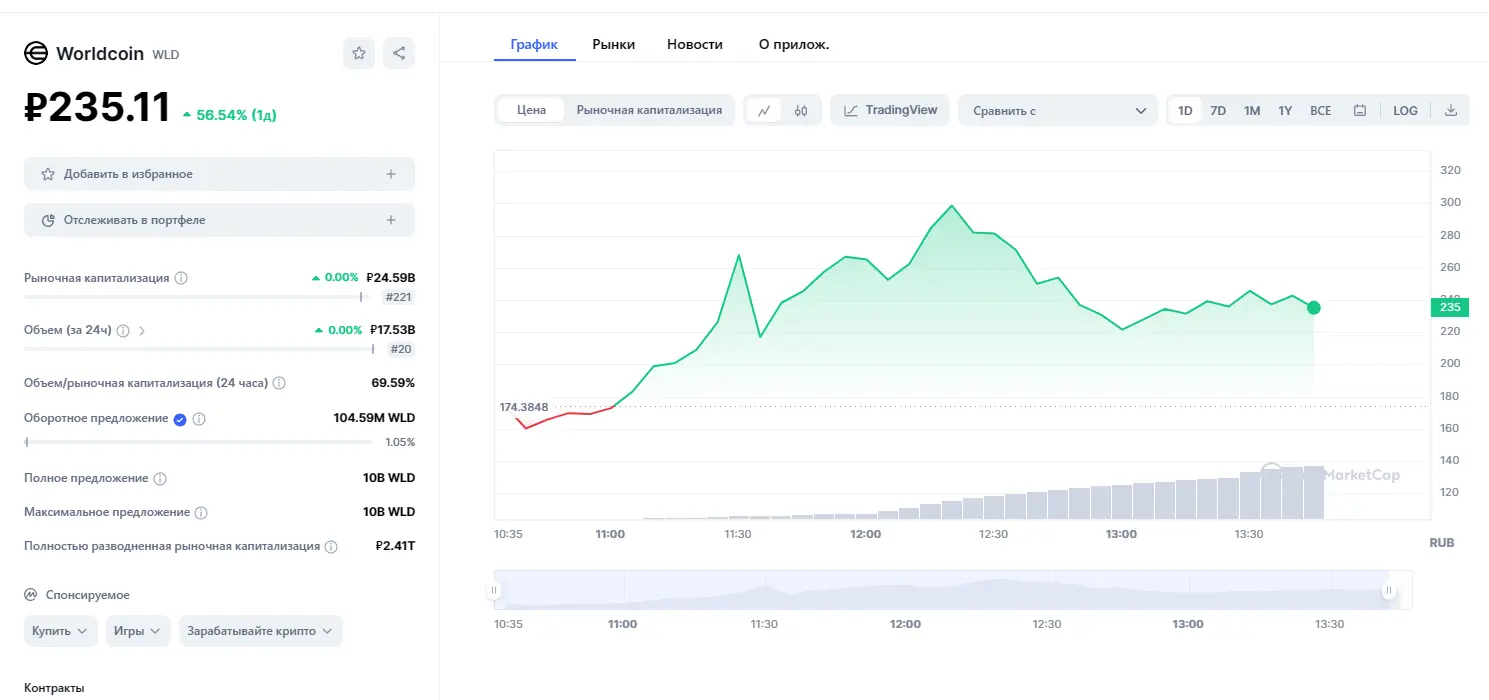Click the ₽235.11 price value
The image size is (1489, 700).
coord(97,107)
